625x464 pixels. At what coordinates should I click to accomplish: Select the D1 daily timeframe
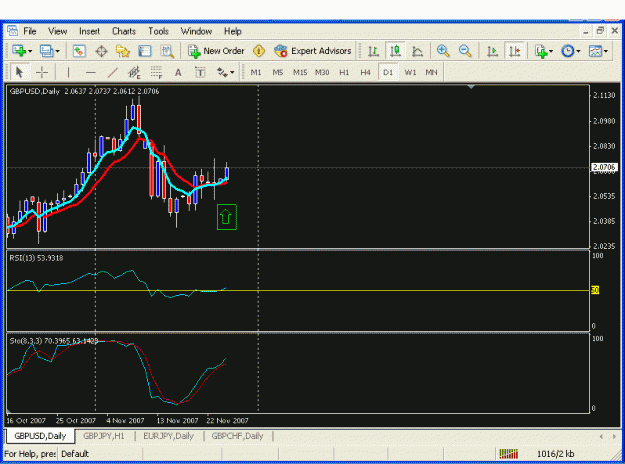pos(388,72)
